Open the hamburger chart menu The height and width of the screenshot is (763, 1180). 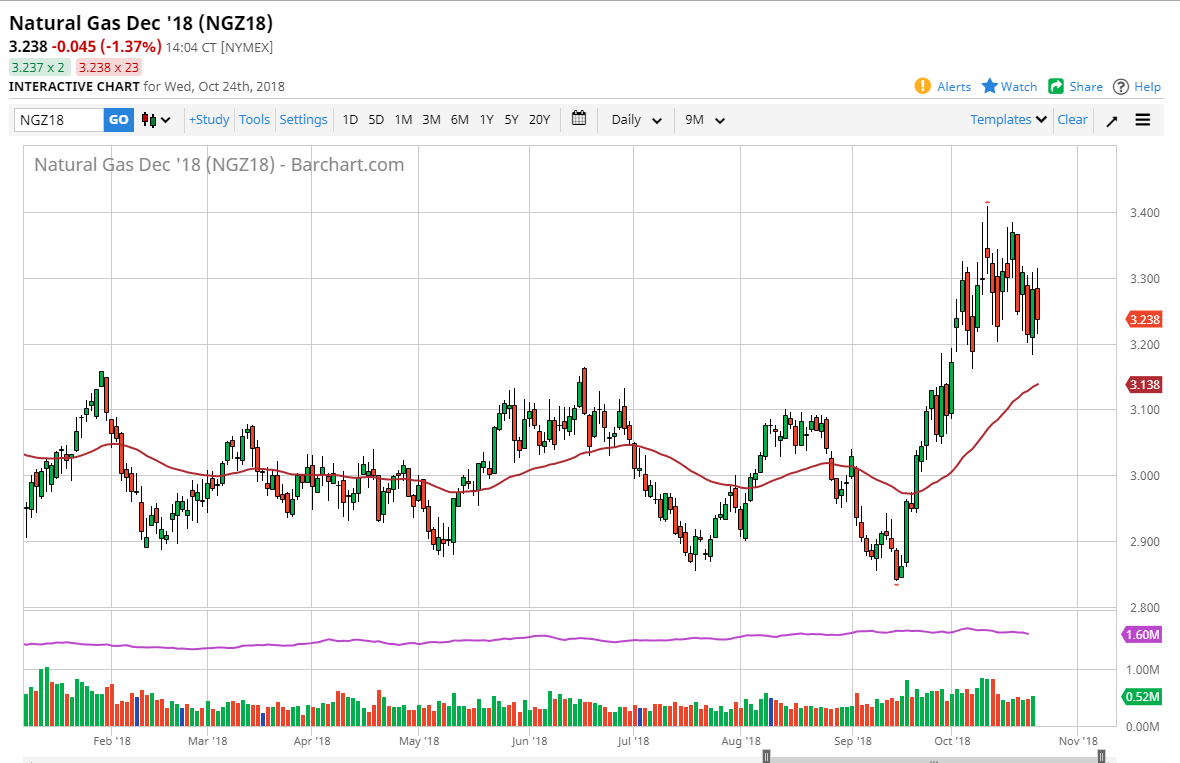(x=1143, y=120)
